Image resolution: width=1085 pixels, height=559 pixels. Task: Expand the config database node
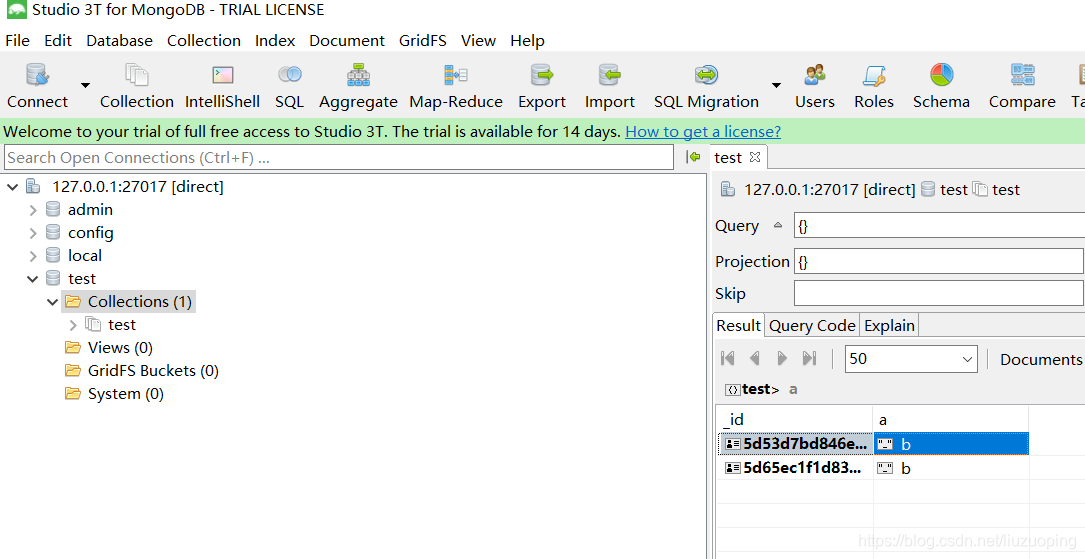[x=33, y=232]
